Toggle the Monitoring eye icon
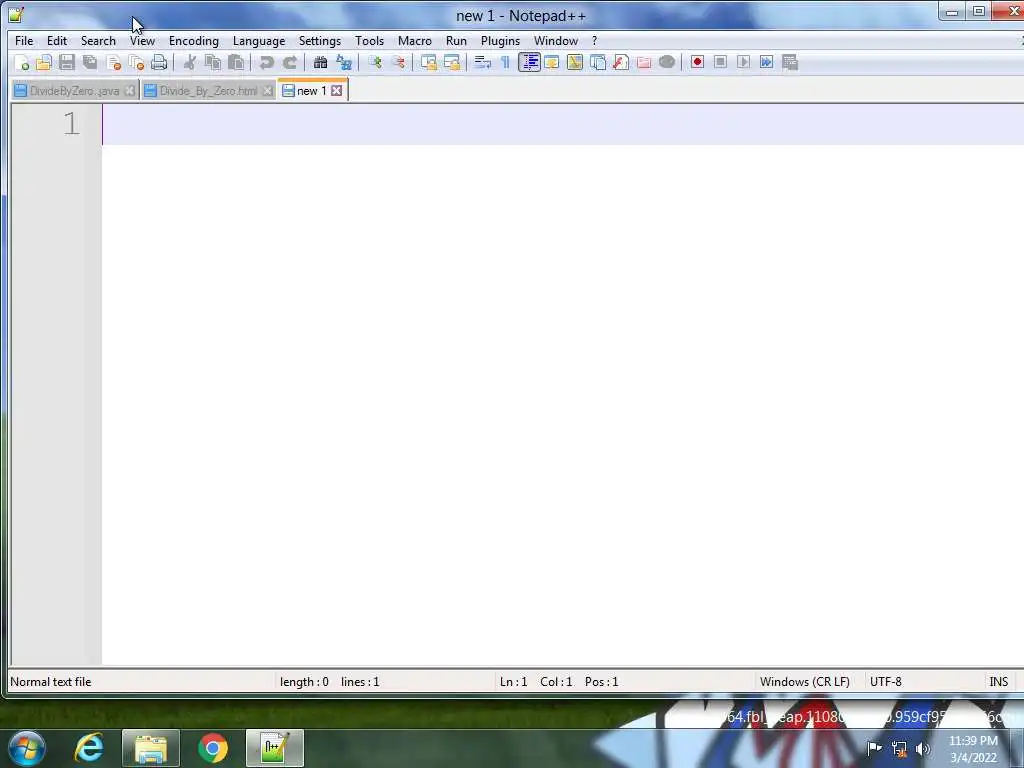 click(667, 63)
